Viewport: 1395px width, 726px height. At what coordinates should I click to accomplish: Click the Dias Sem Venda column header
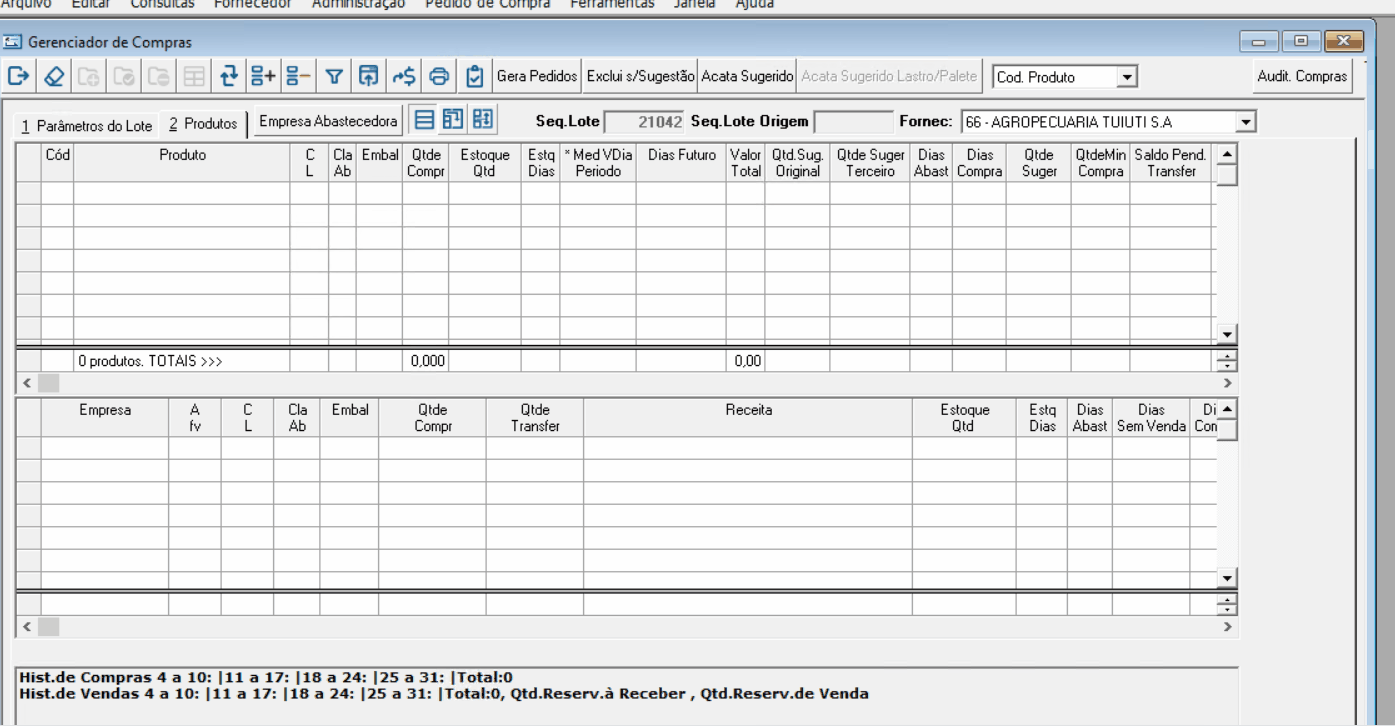coord(1151,417)
